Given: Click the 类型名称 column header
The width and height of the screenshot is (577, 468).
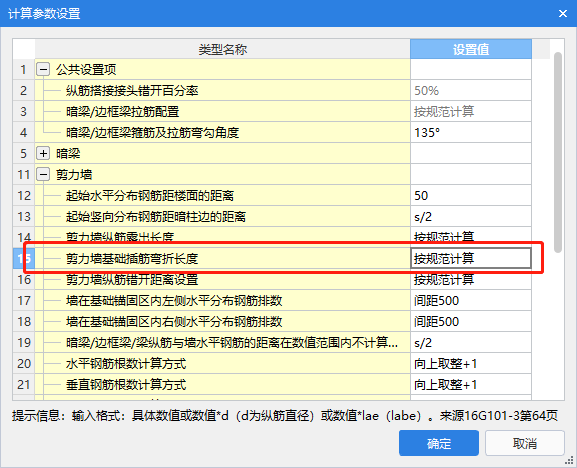Looking at the screenshot, I should pyautogui.click(x=223, y=49).
